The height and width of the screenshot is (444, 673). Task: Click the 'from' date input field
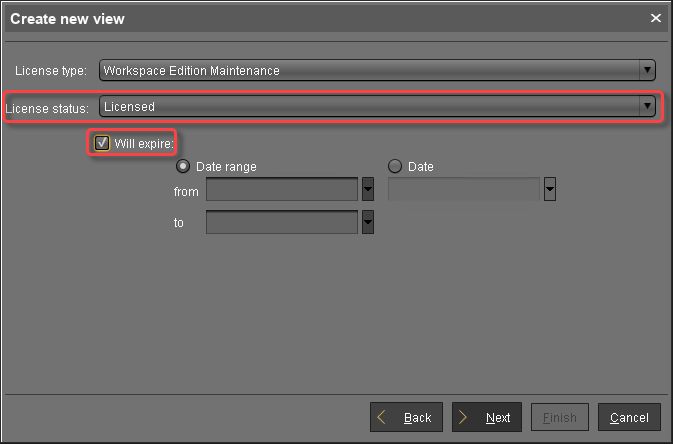tap(281, 190)
